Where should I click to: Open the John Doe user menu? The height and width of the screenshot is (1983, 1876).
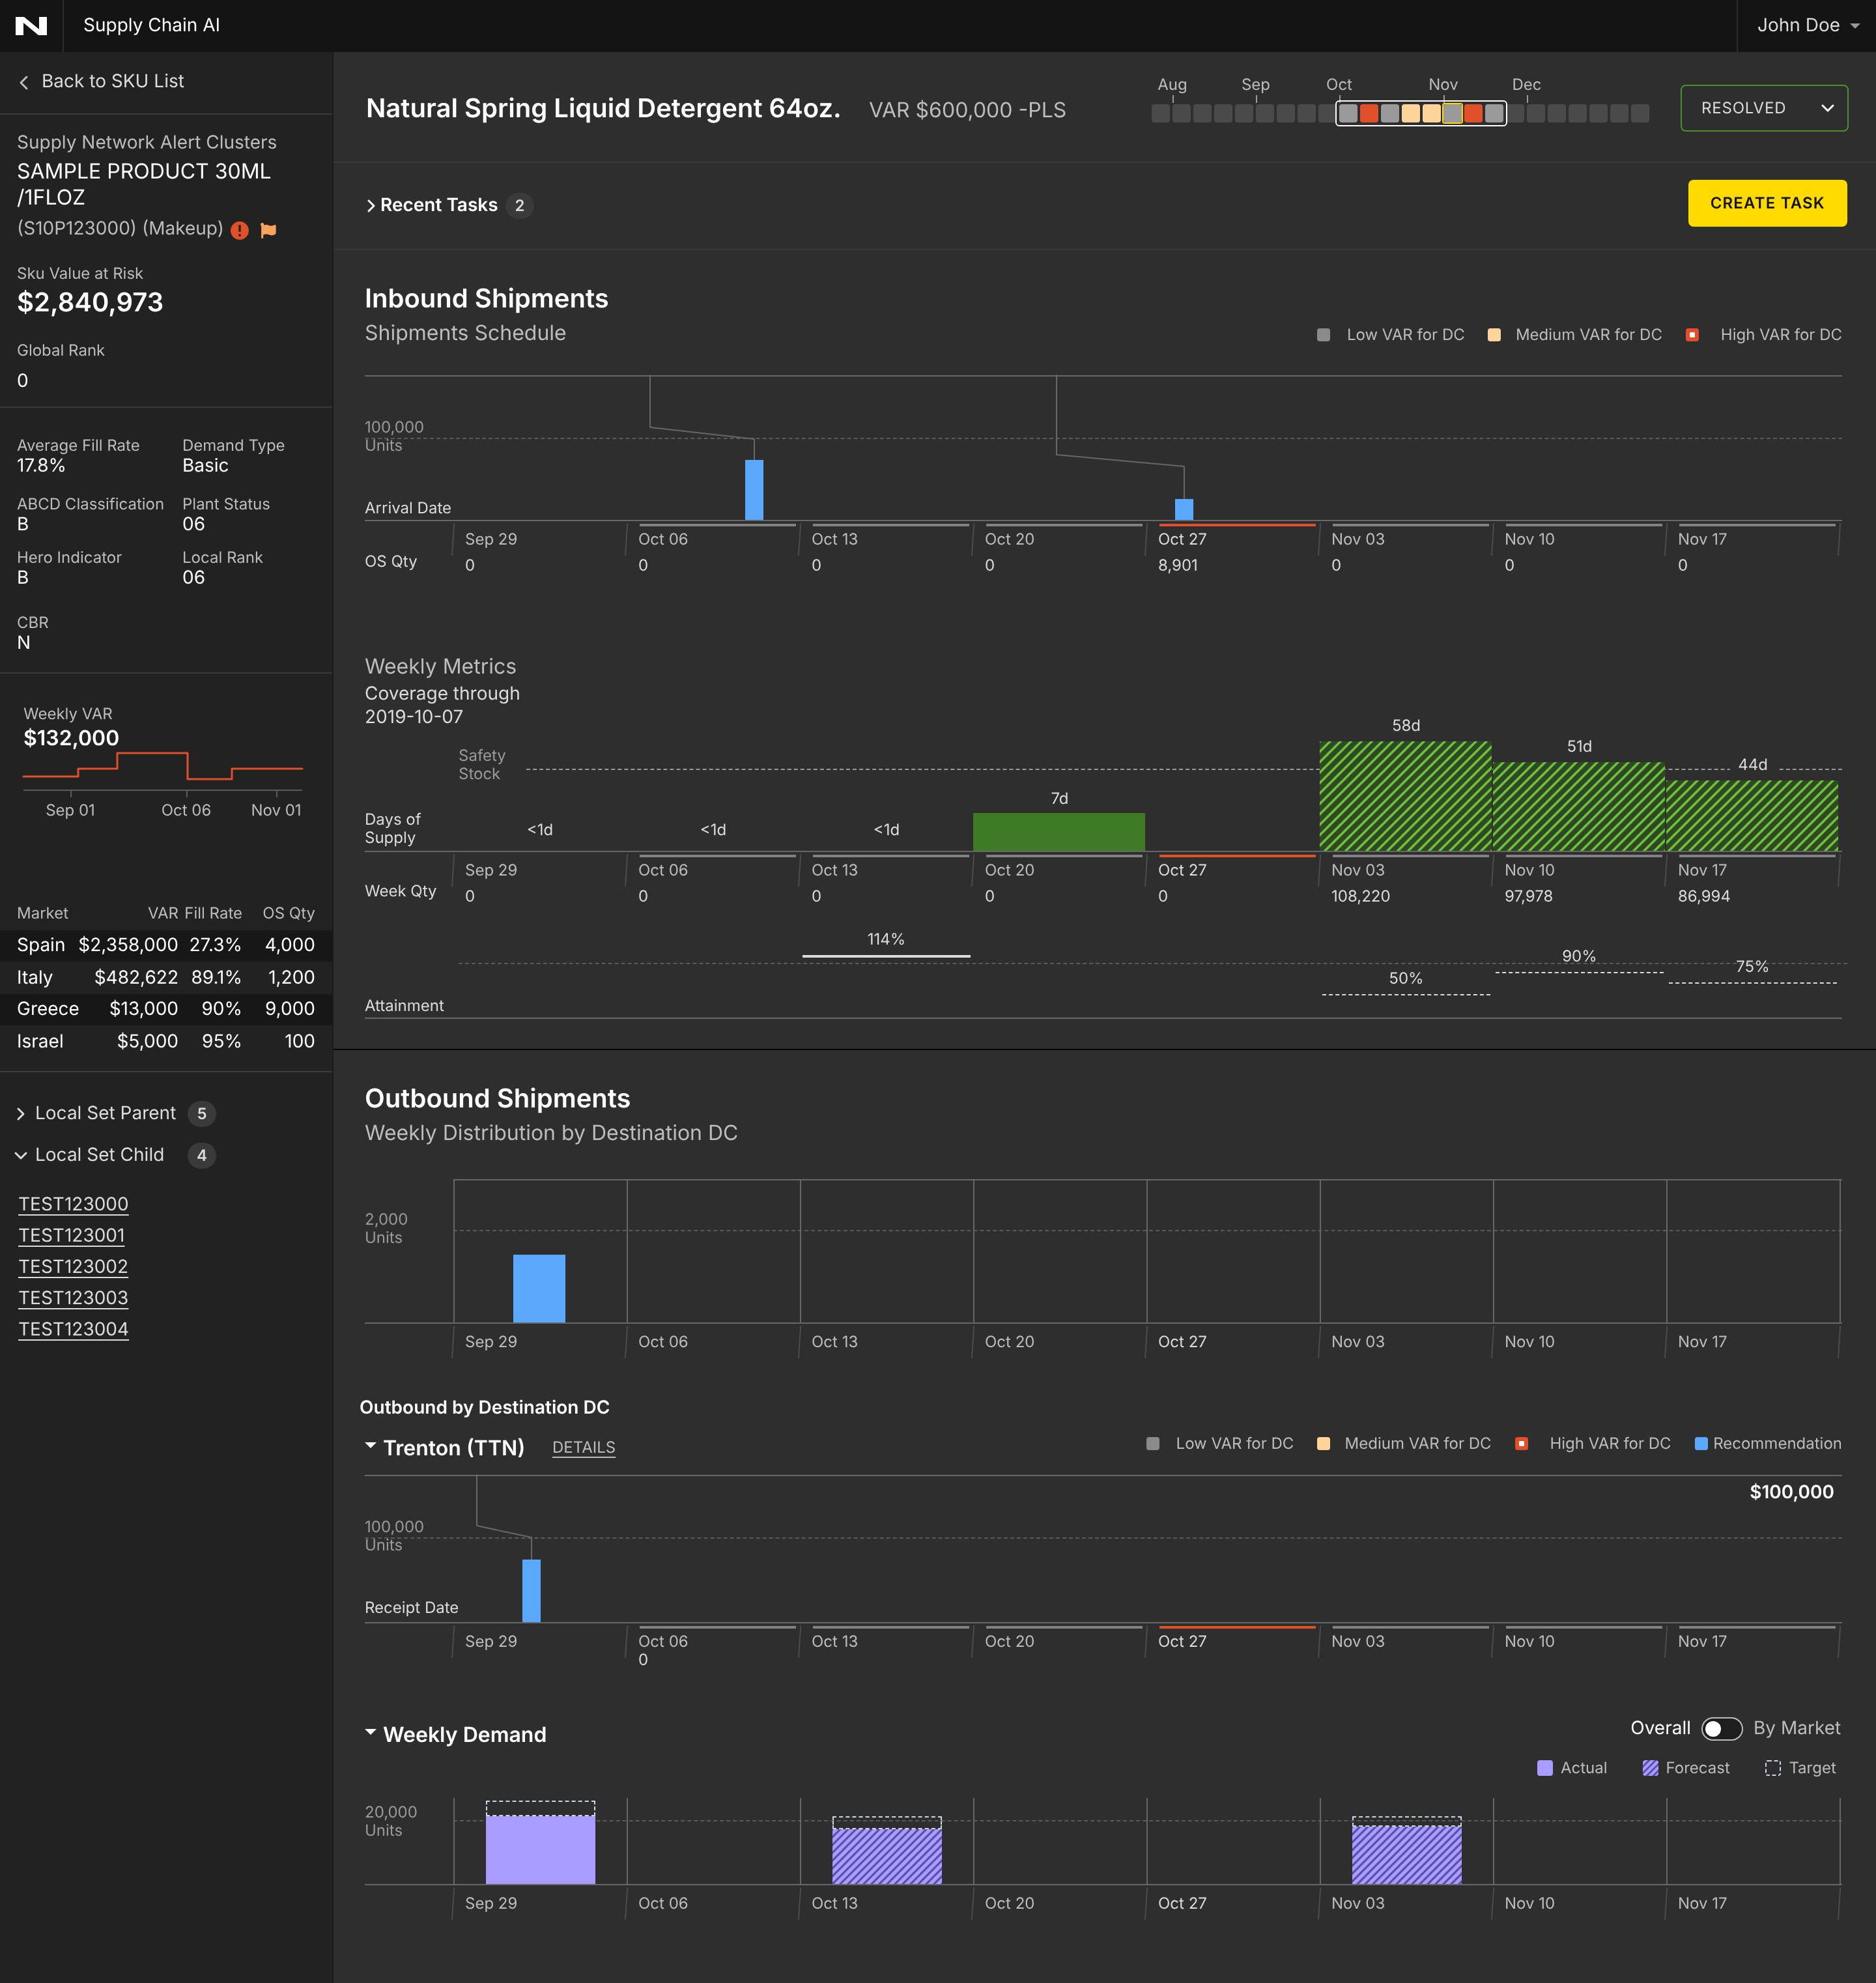click(1807, 26)
